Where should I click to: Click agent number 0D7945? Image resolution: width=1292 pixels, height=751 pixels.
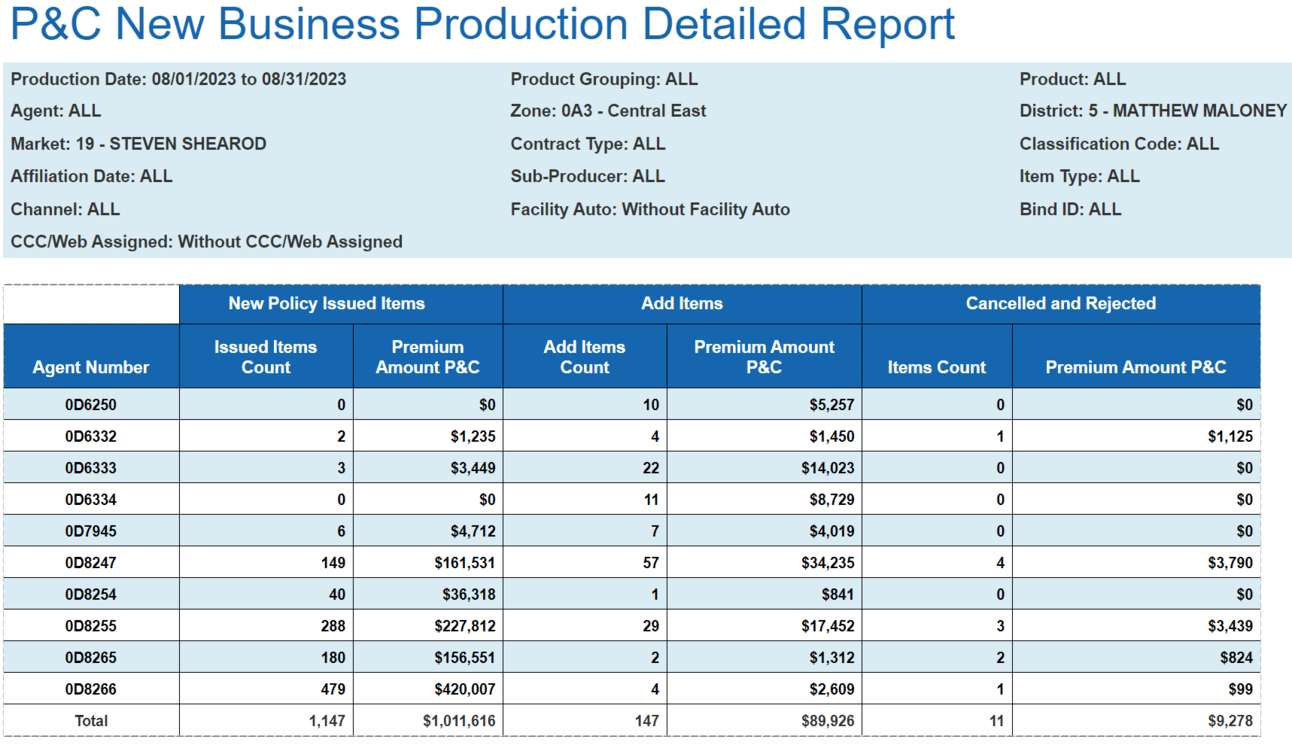[91, 531]
